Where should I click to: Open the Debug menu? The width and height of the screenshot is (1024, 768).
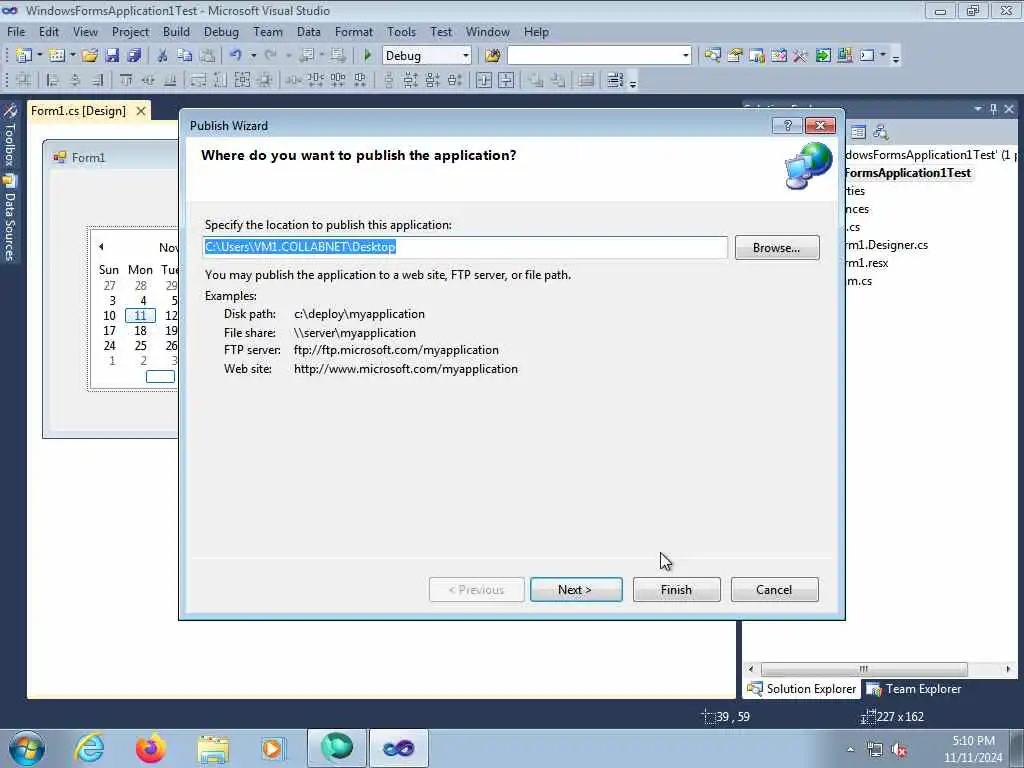click(221, 32)
